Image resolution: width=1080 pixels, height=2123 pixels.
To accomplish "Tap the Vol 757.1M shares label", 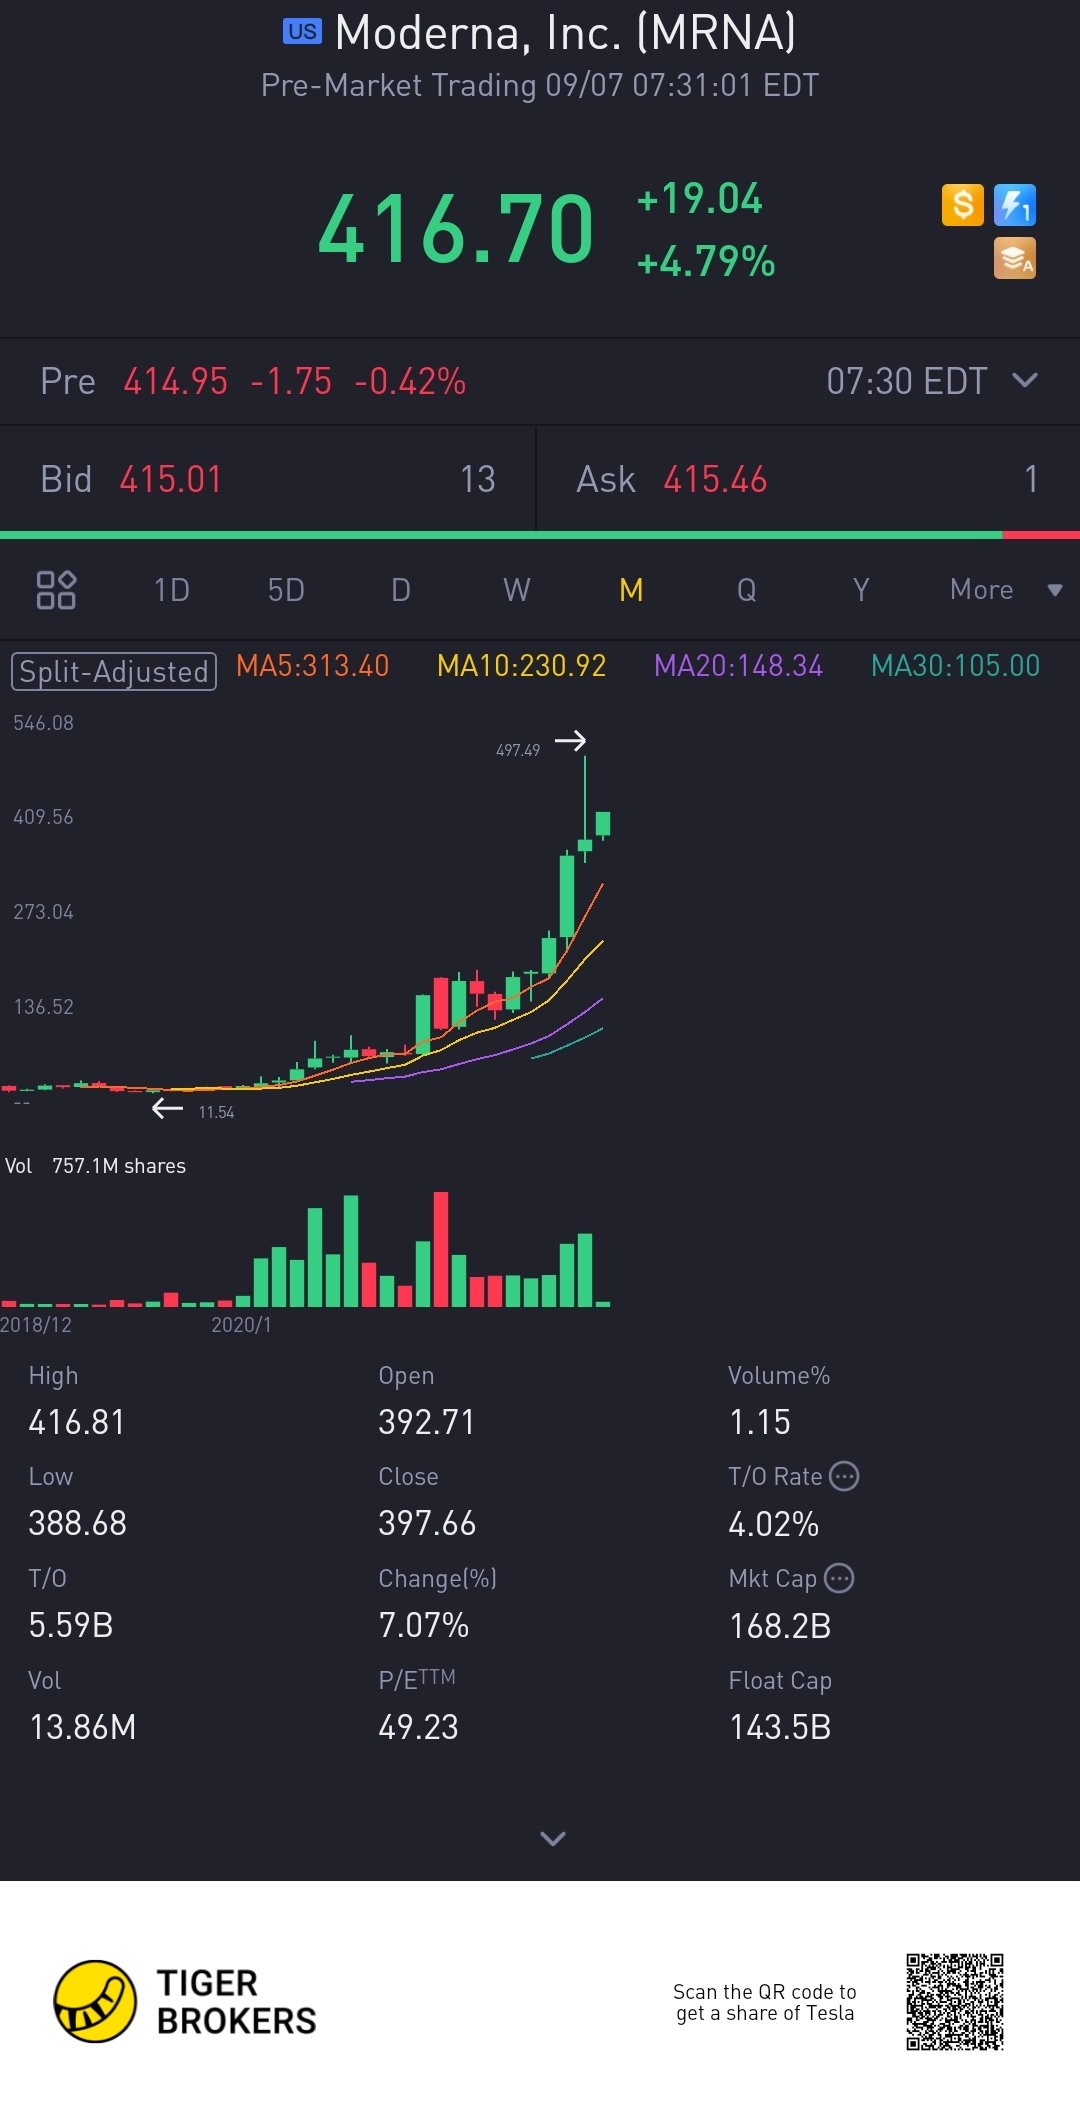I will click(x=96, y=1166).
